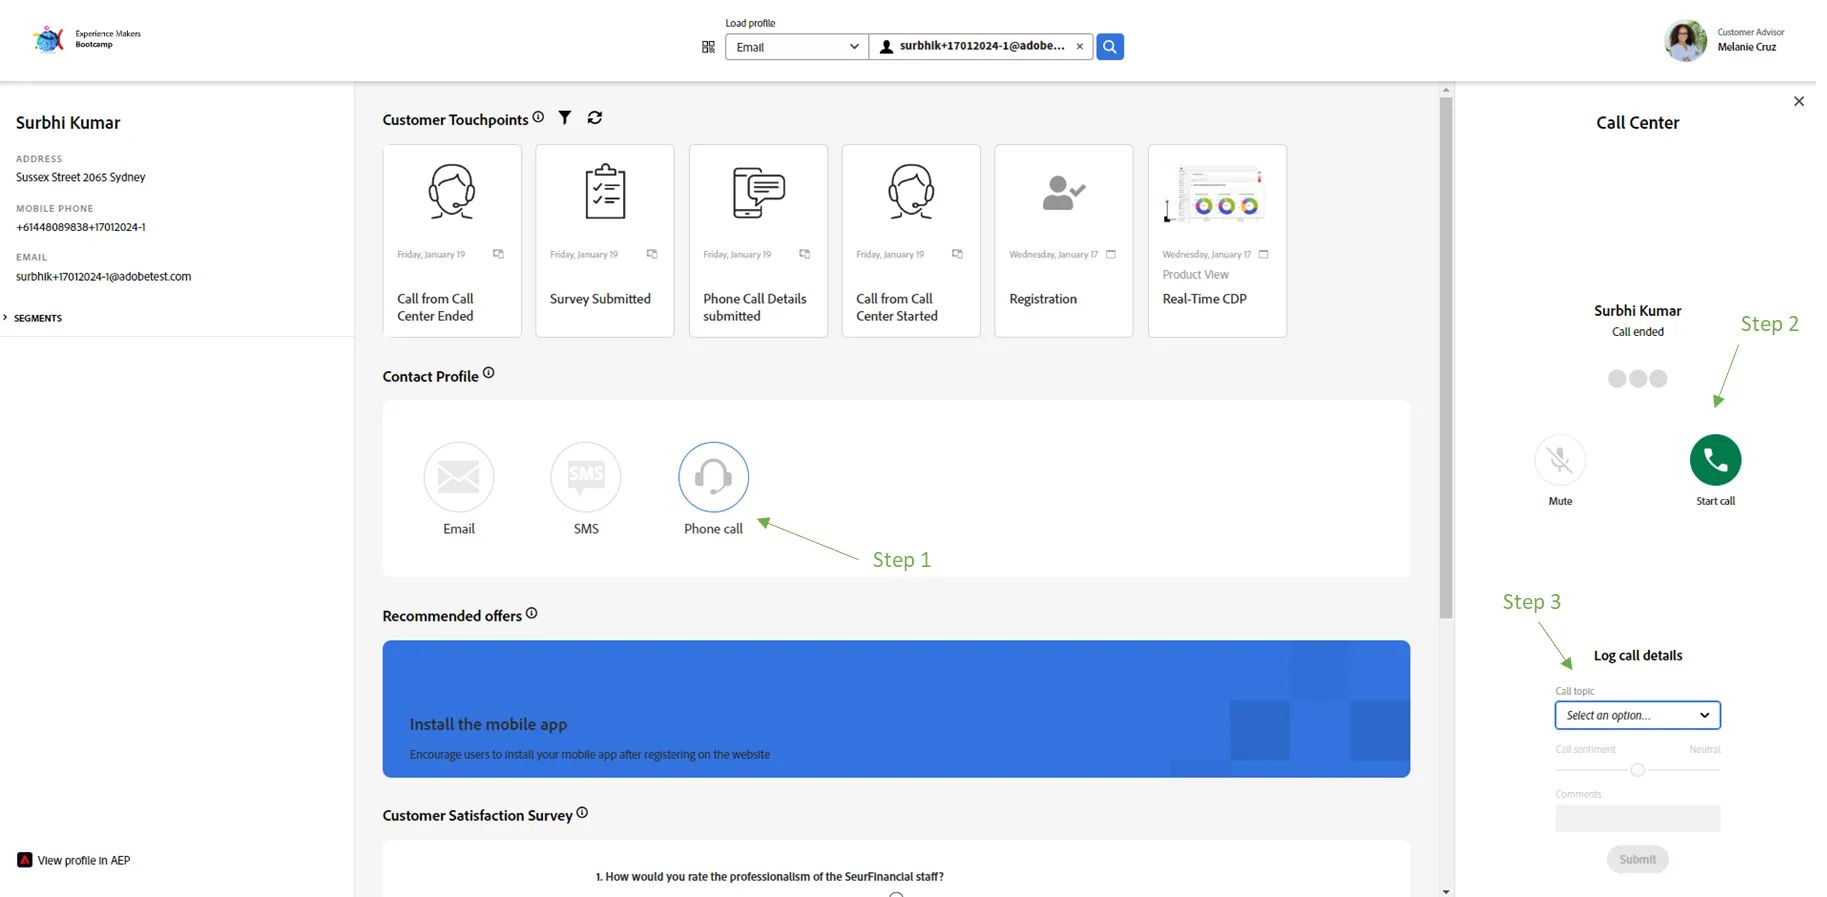Click the Recommended offers info icon
Image resolution: width=1827 pixels, height=897 pixels.
point(532,613)
